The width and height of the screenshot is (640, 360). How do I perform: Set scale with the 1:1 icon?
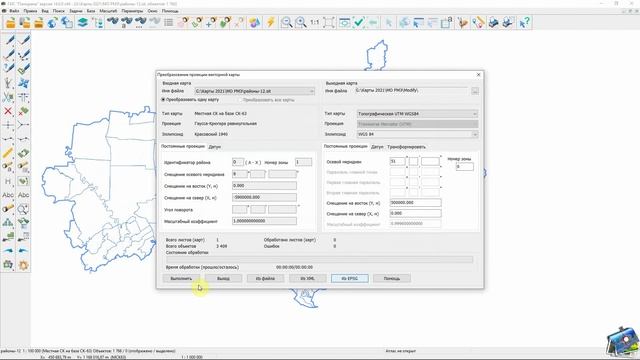pos(315,22)
